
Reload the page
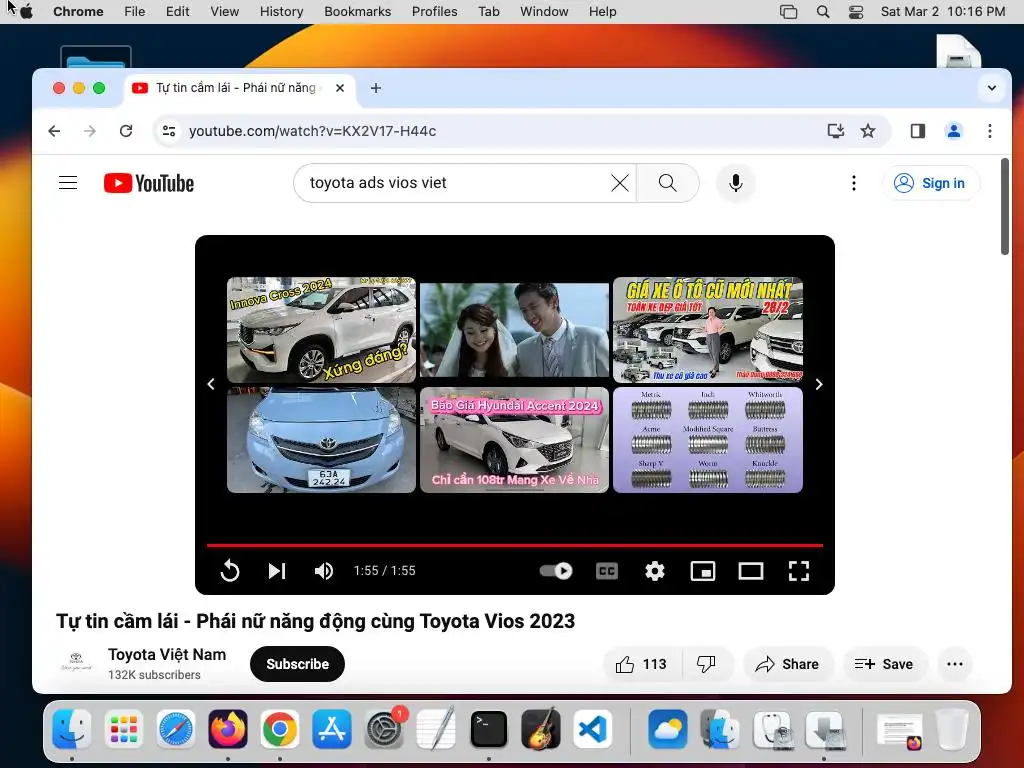126,131
